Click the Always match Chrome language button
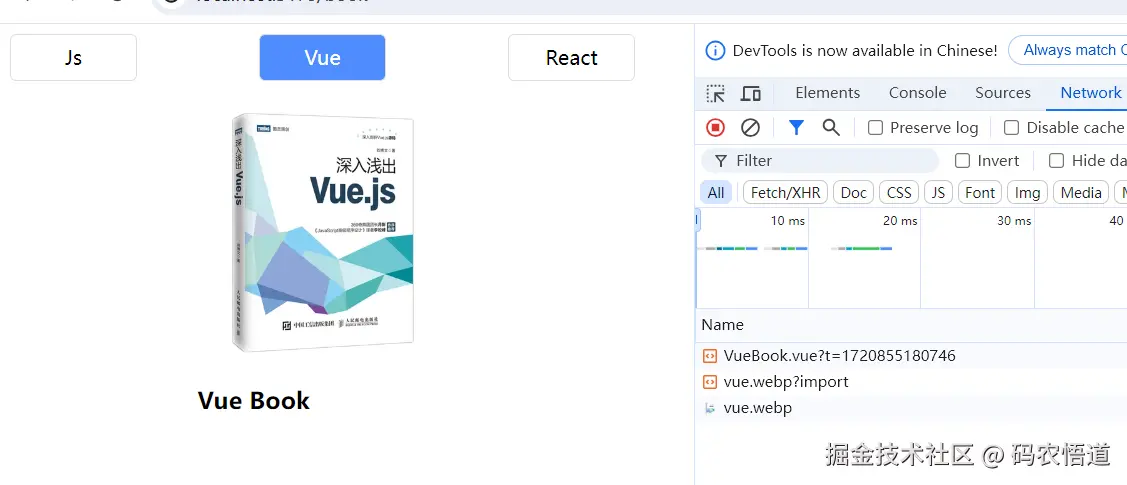 [x=1068, y=50]
